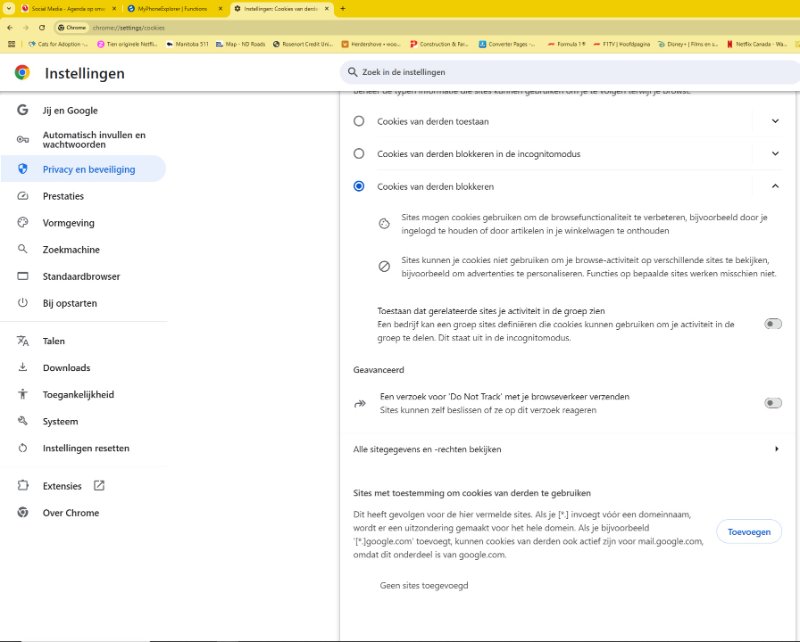Viewport: 800px width, 642px height.
Task: Click the Do Not Track arrow icon
Action: (360, 403)
